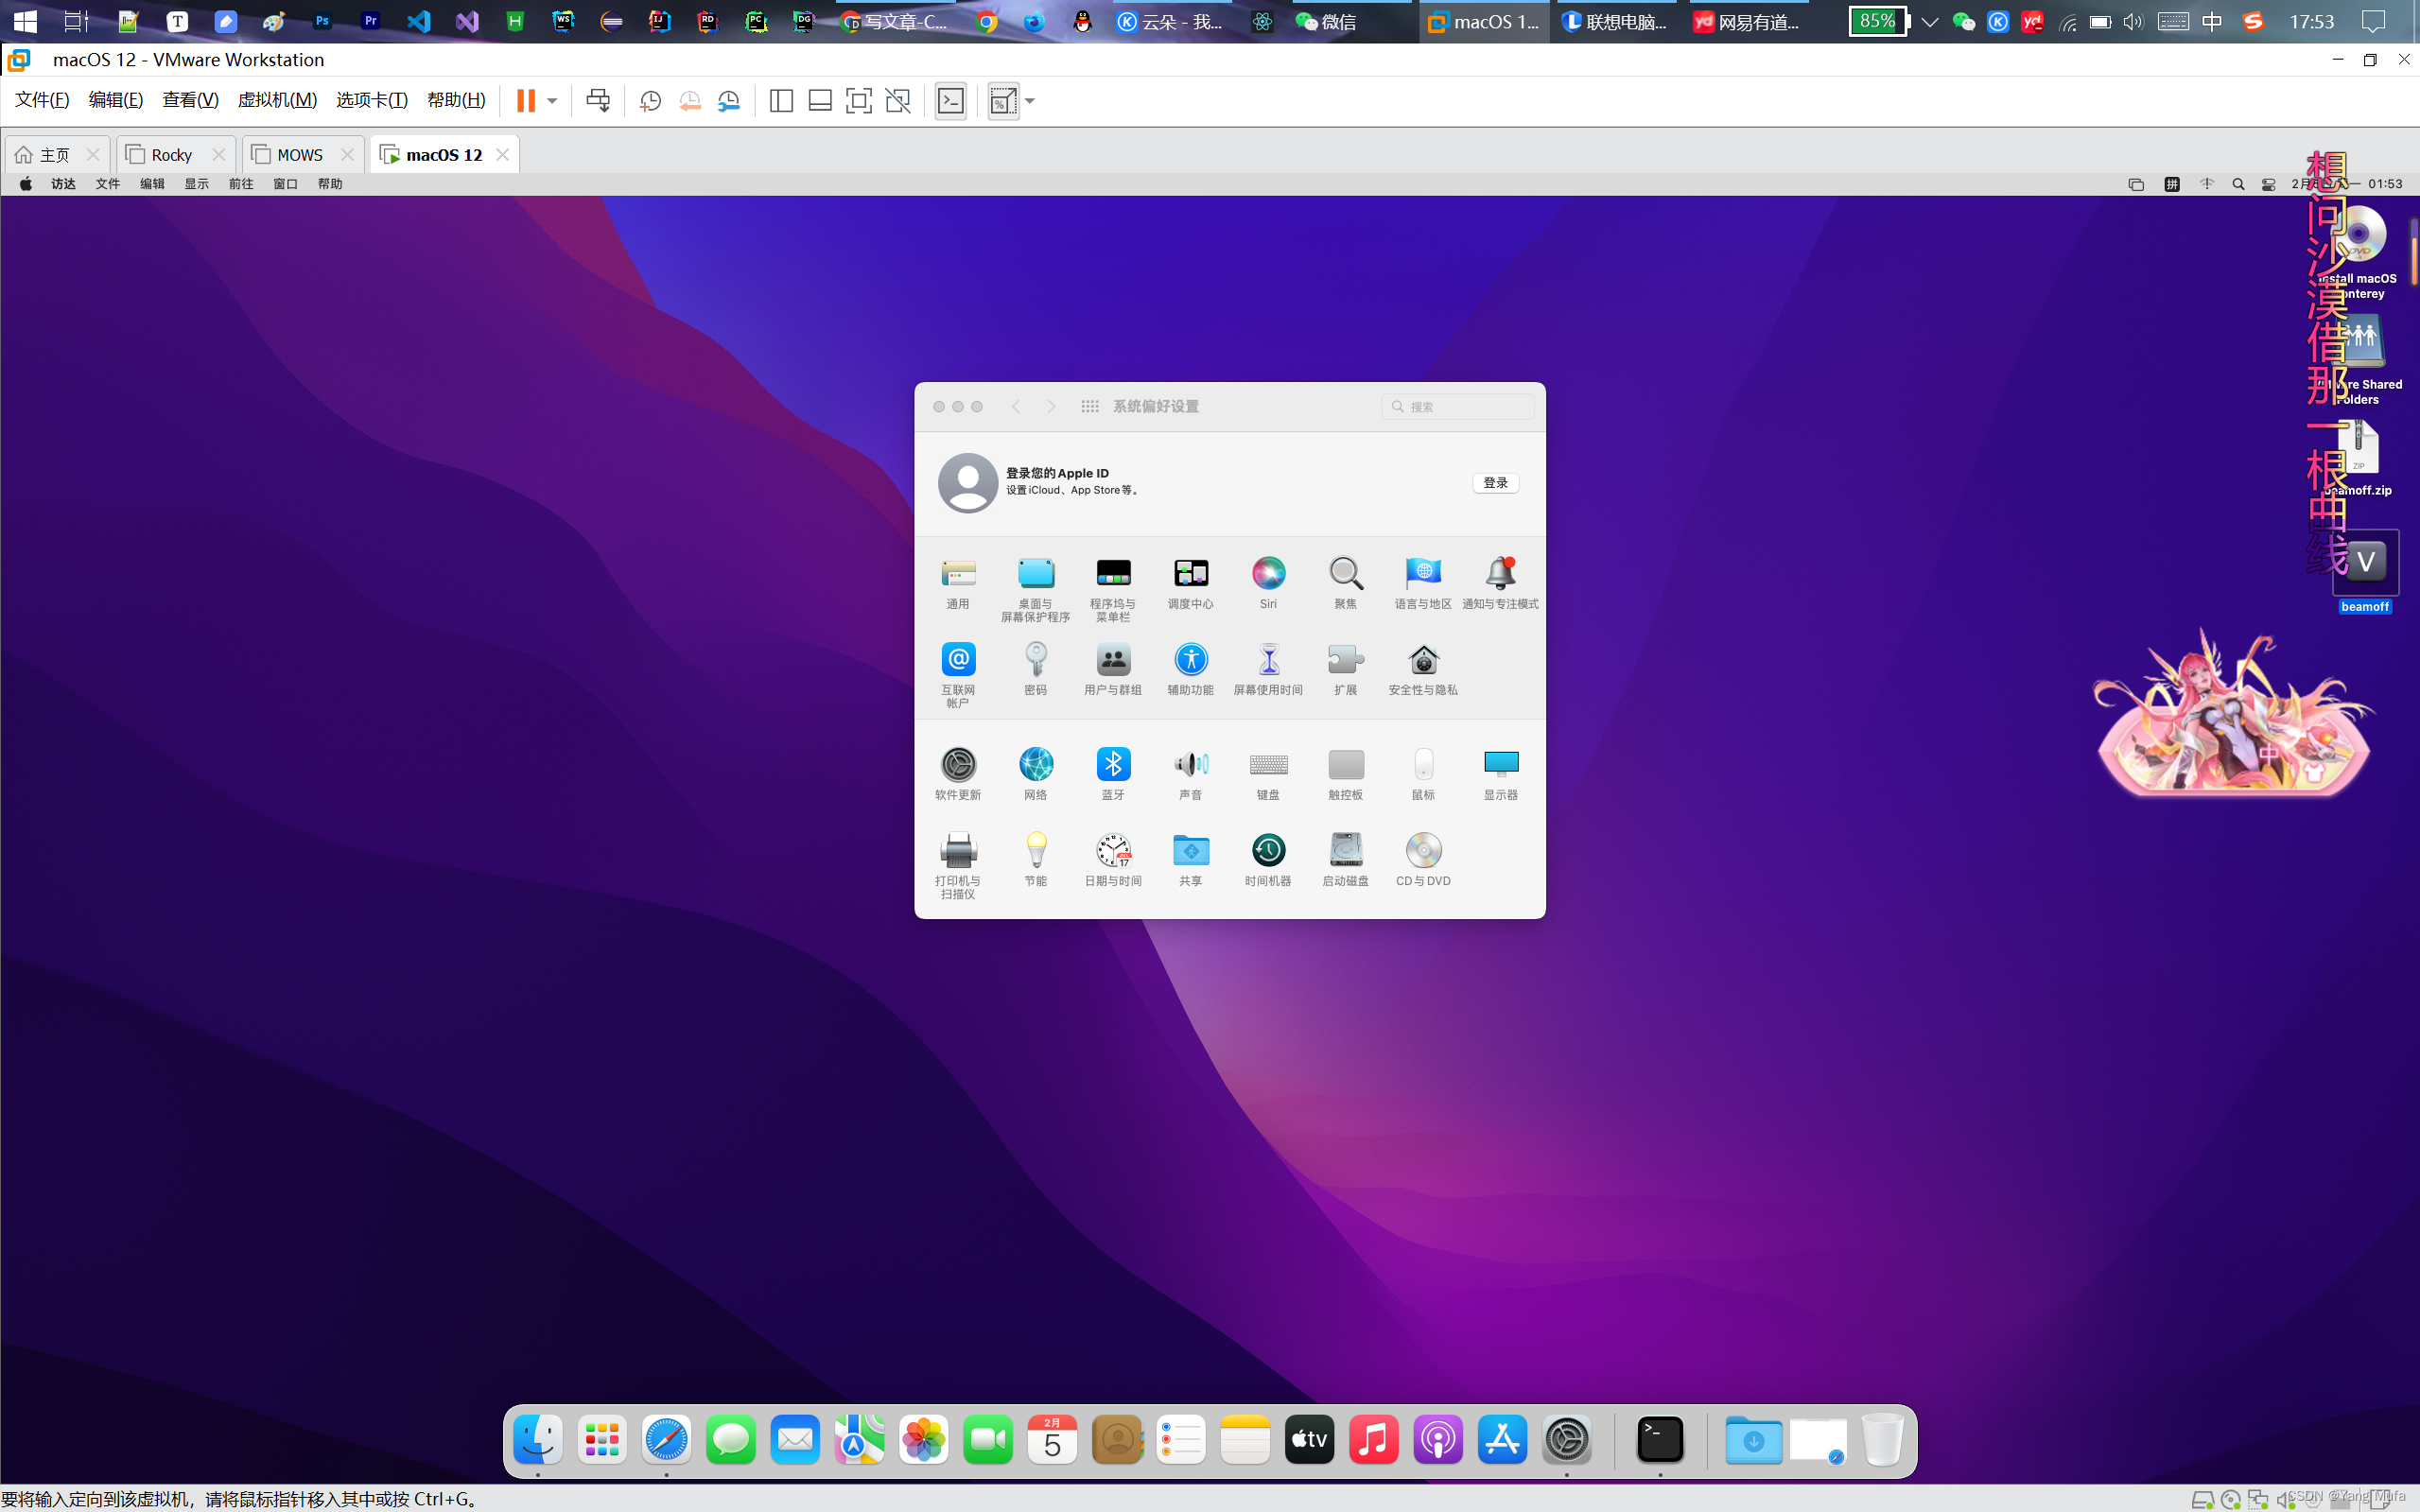2420x1512 pixels.
Task: Open the Displays (显示器) preference icon
Action: pos(1500,765)
